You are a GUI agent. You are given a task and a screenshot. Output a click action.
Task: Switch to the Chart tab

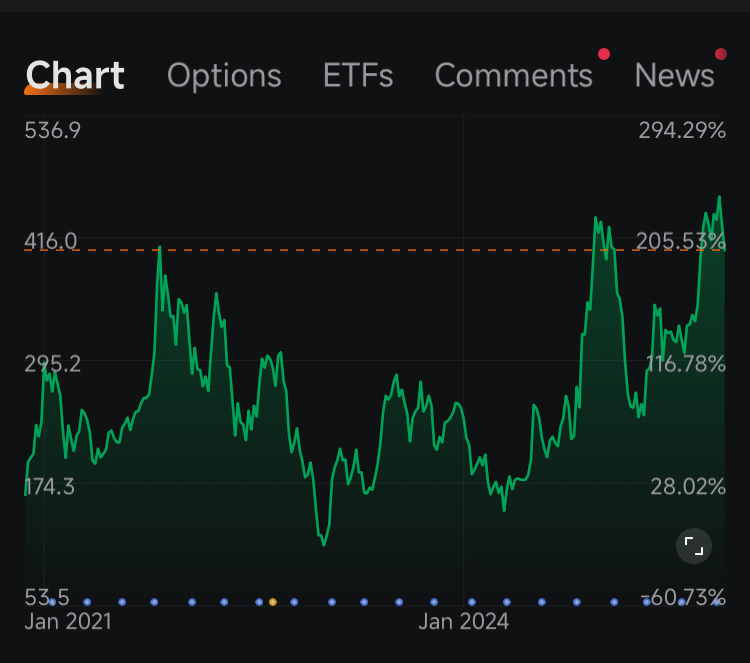click(x=75, y=76)
